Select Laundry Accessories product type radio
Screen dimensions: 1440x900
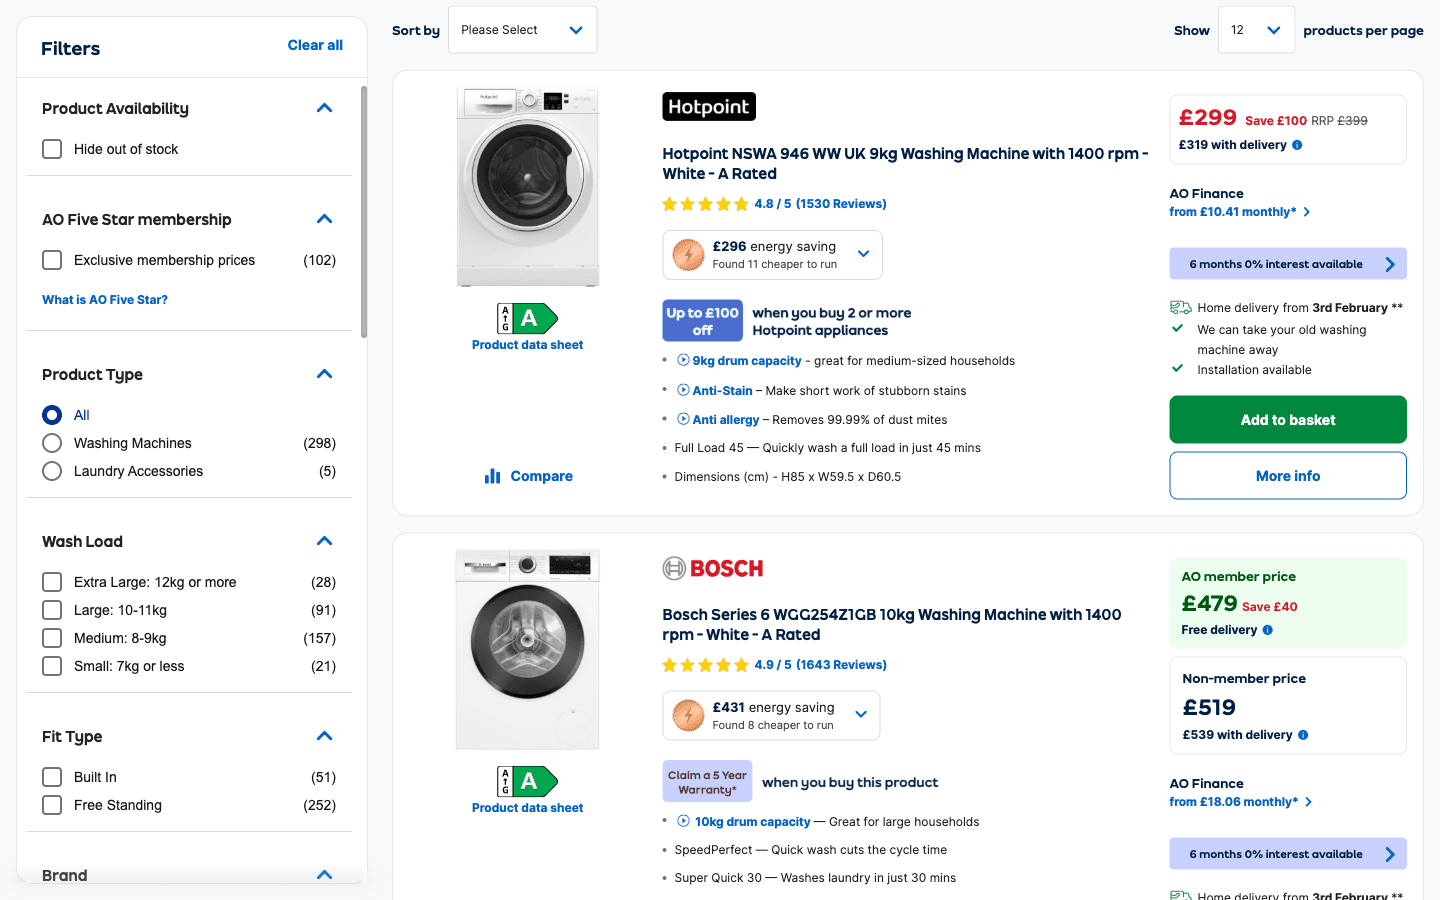tap(52, 471)
